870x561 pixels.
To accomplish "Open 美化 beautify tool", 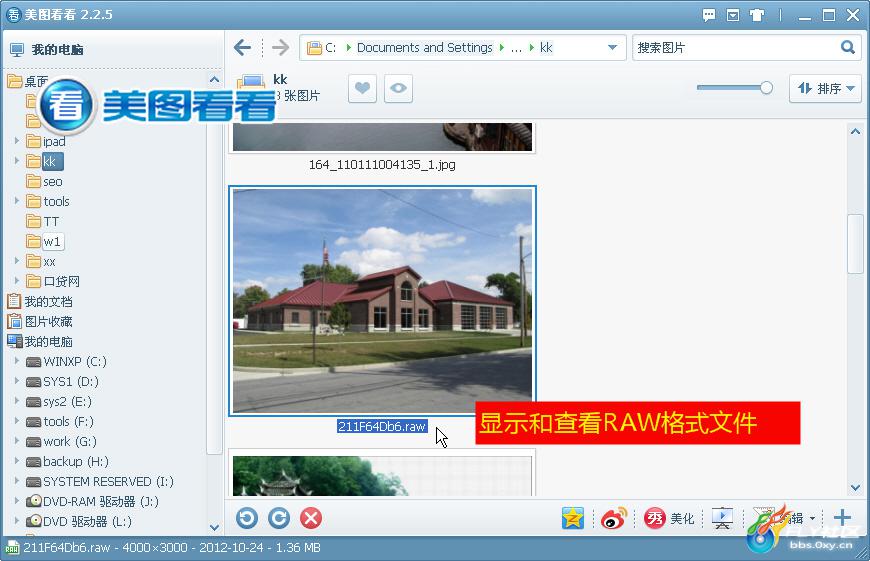I will (x=669, y=518).
